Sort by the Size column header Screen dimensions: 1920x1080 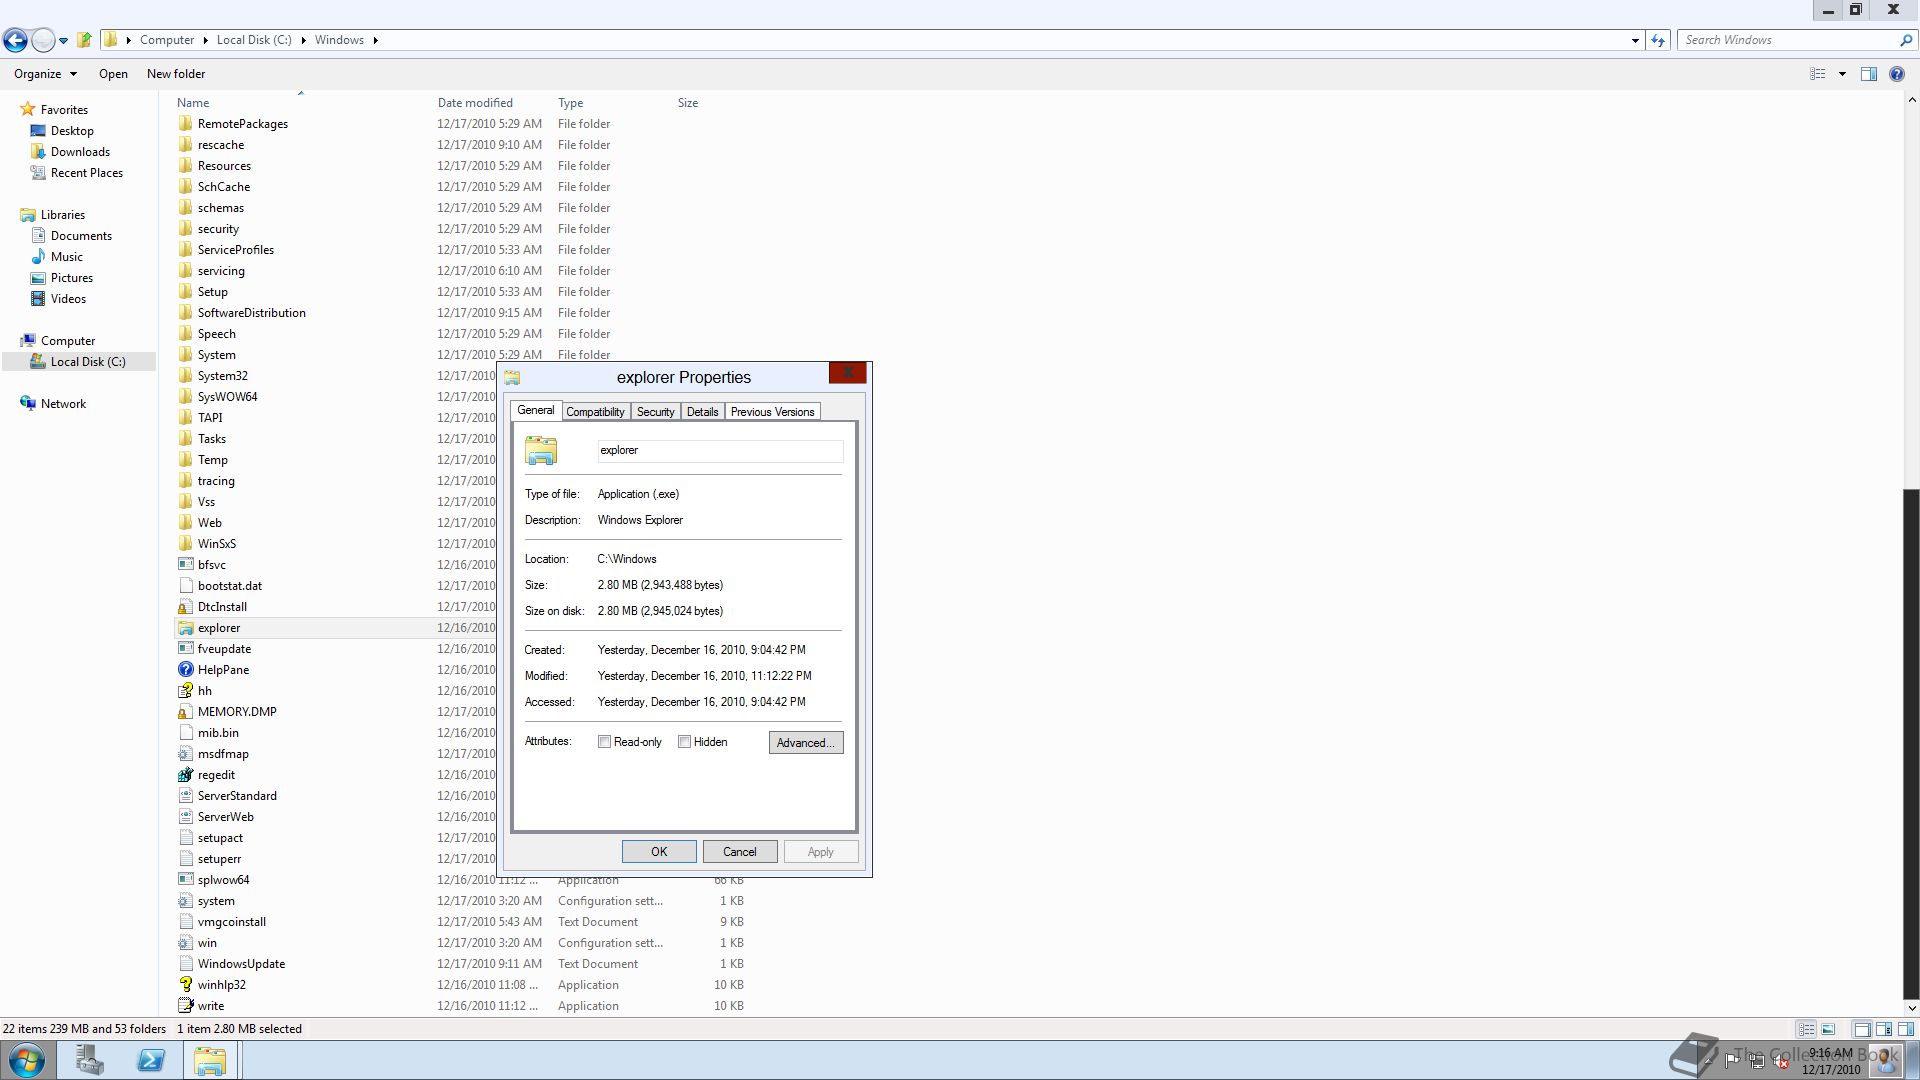click(x=688, y=103)
